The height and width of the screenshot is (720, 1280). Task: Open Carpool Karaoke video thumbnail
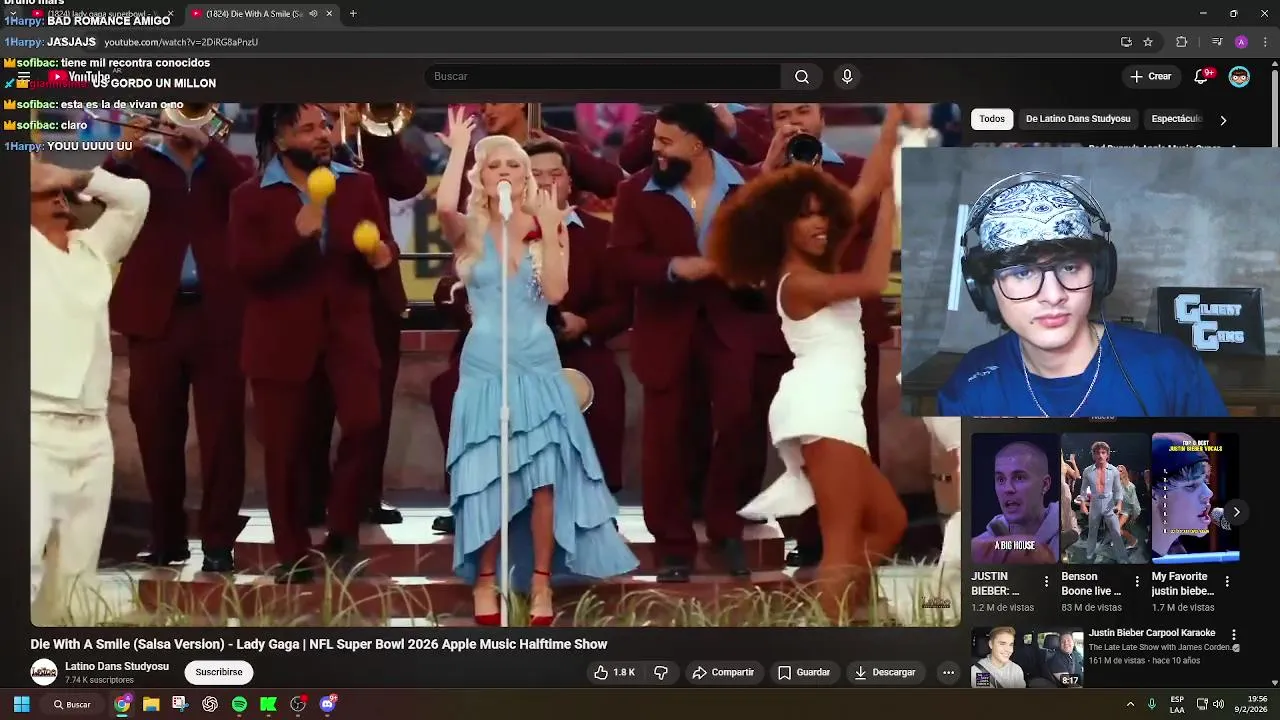1027,657
